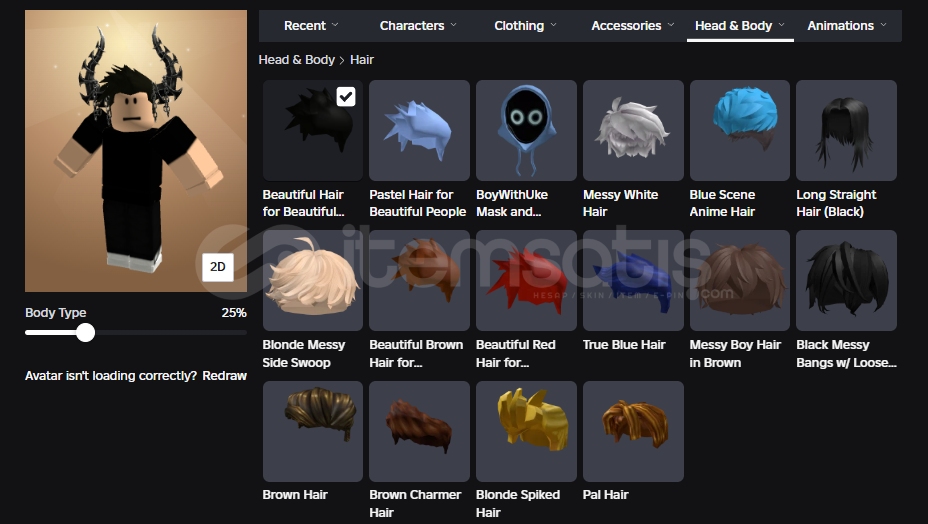Screen dimensions: 928x524
Task: Click the Hair breadcrumb
Action: [362, 60]
